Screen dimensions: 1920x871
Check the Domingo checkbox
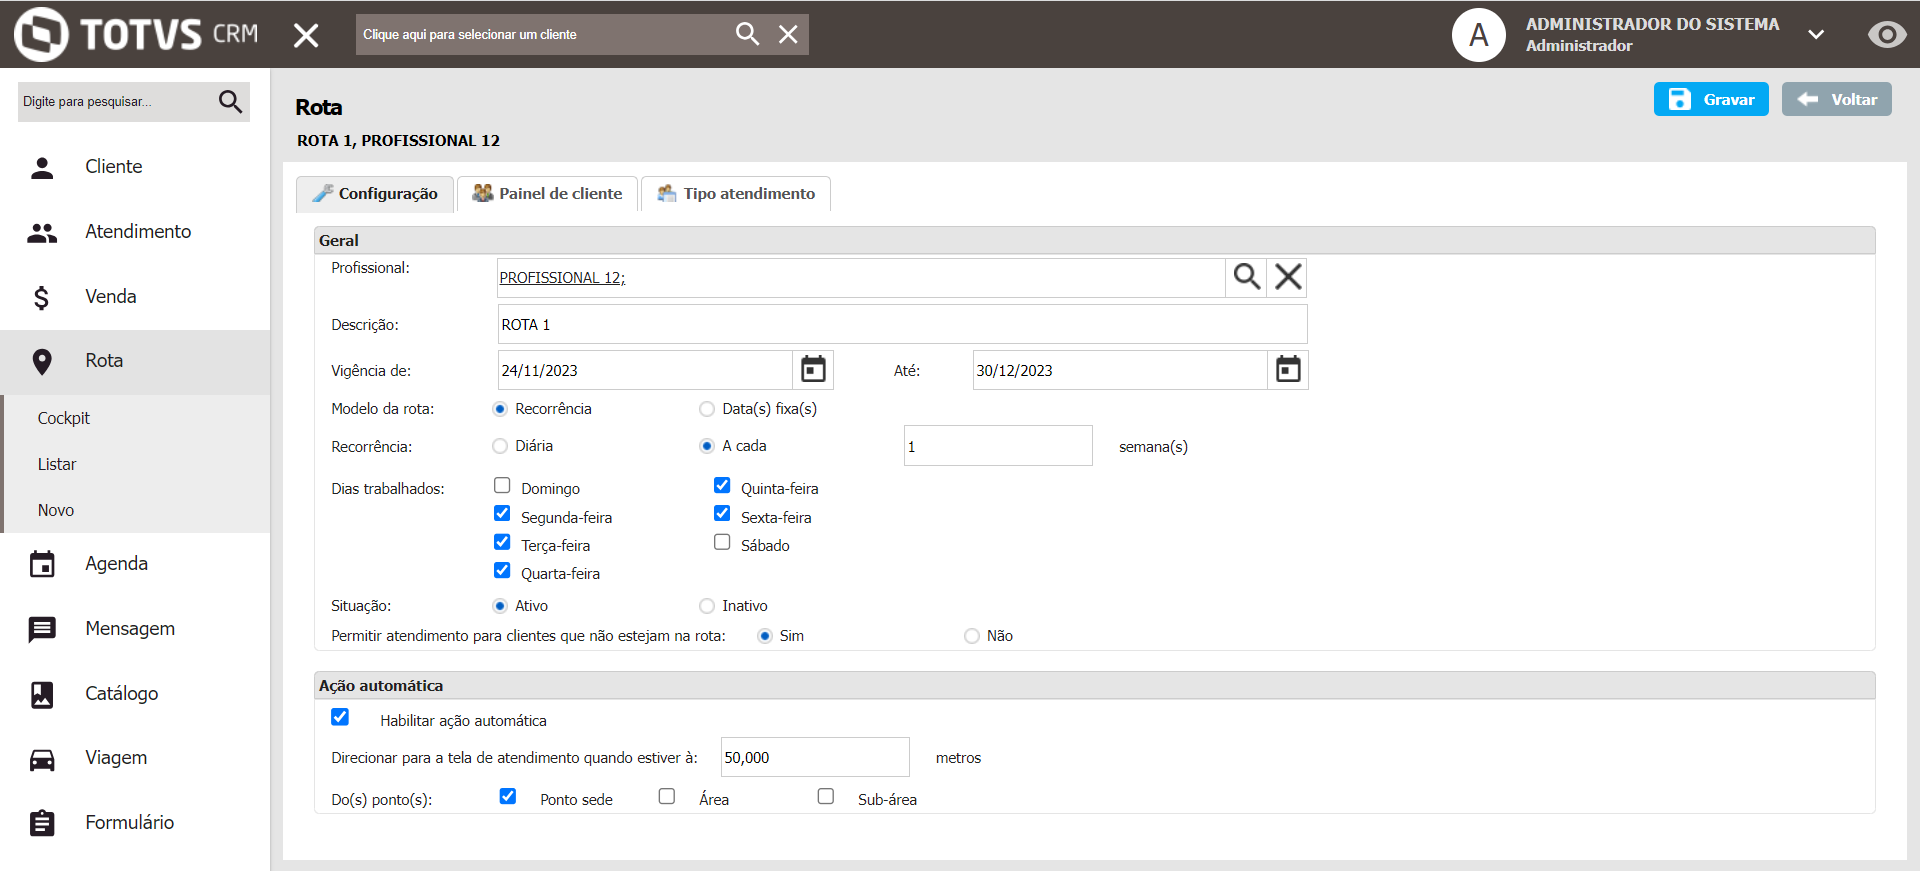(502, 486)
